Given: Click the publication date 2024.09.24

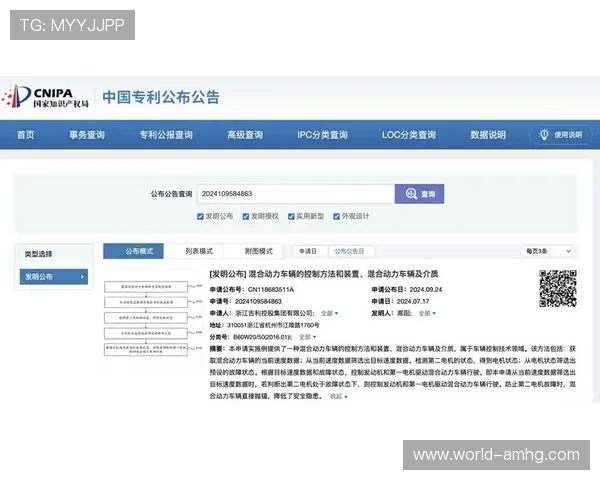Looking at the screenshot, I should [426, 290].
